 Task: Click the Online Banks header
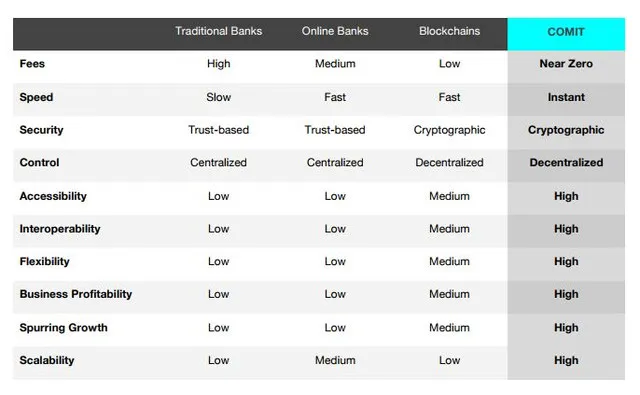(335, 31)
